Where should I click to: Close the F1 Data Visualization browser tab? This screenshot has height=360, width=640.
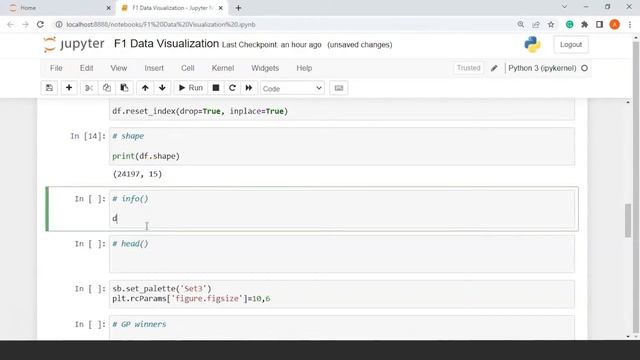click(x=221, y=8)
